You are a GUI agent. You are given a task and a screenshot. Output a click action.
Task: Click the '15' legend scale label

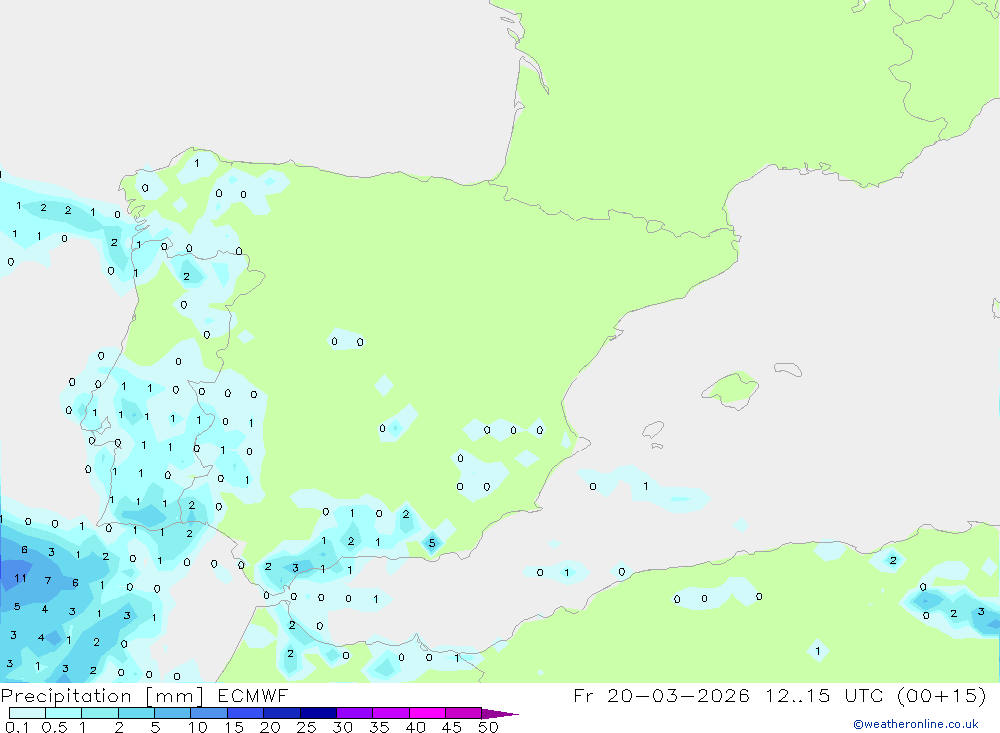234,727
